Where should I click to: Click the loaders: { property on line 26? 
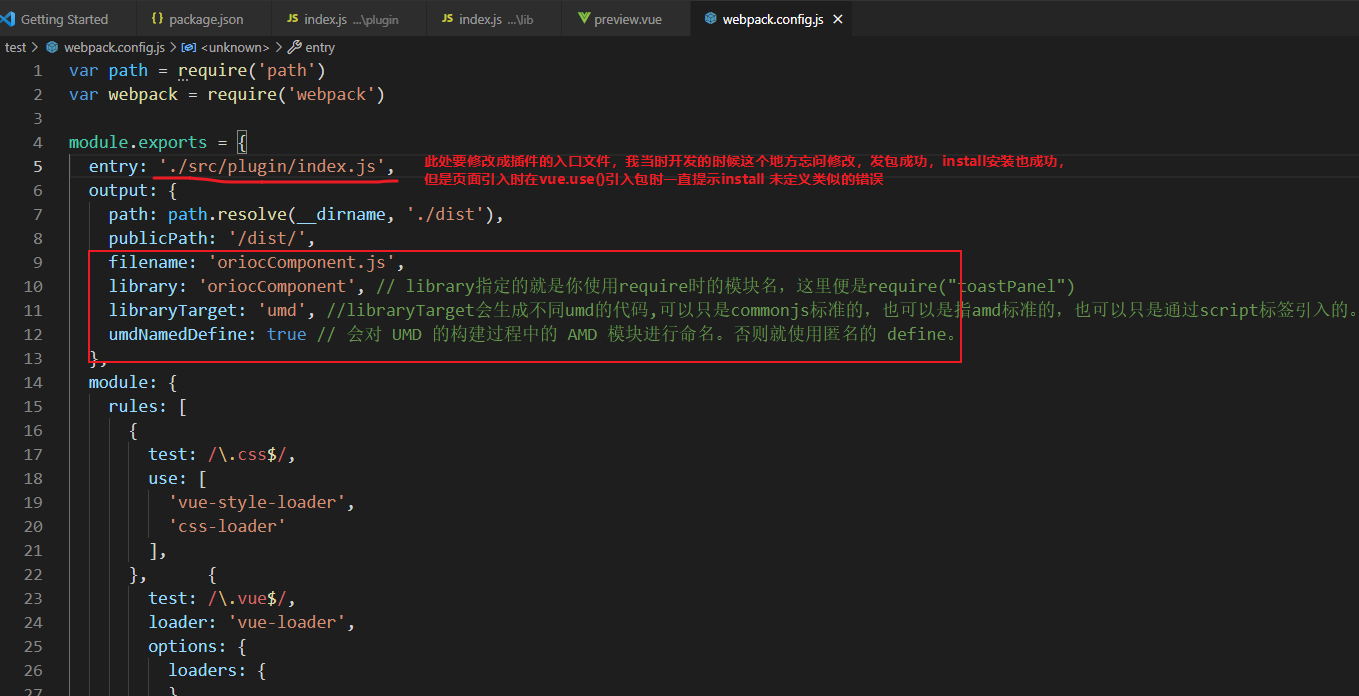pos(217,671)
